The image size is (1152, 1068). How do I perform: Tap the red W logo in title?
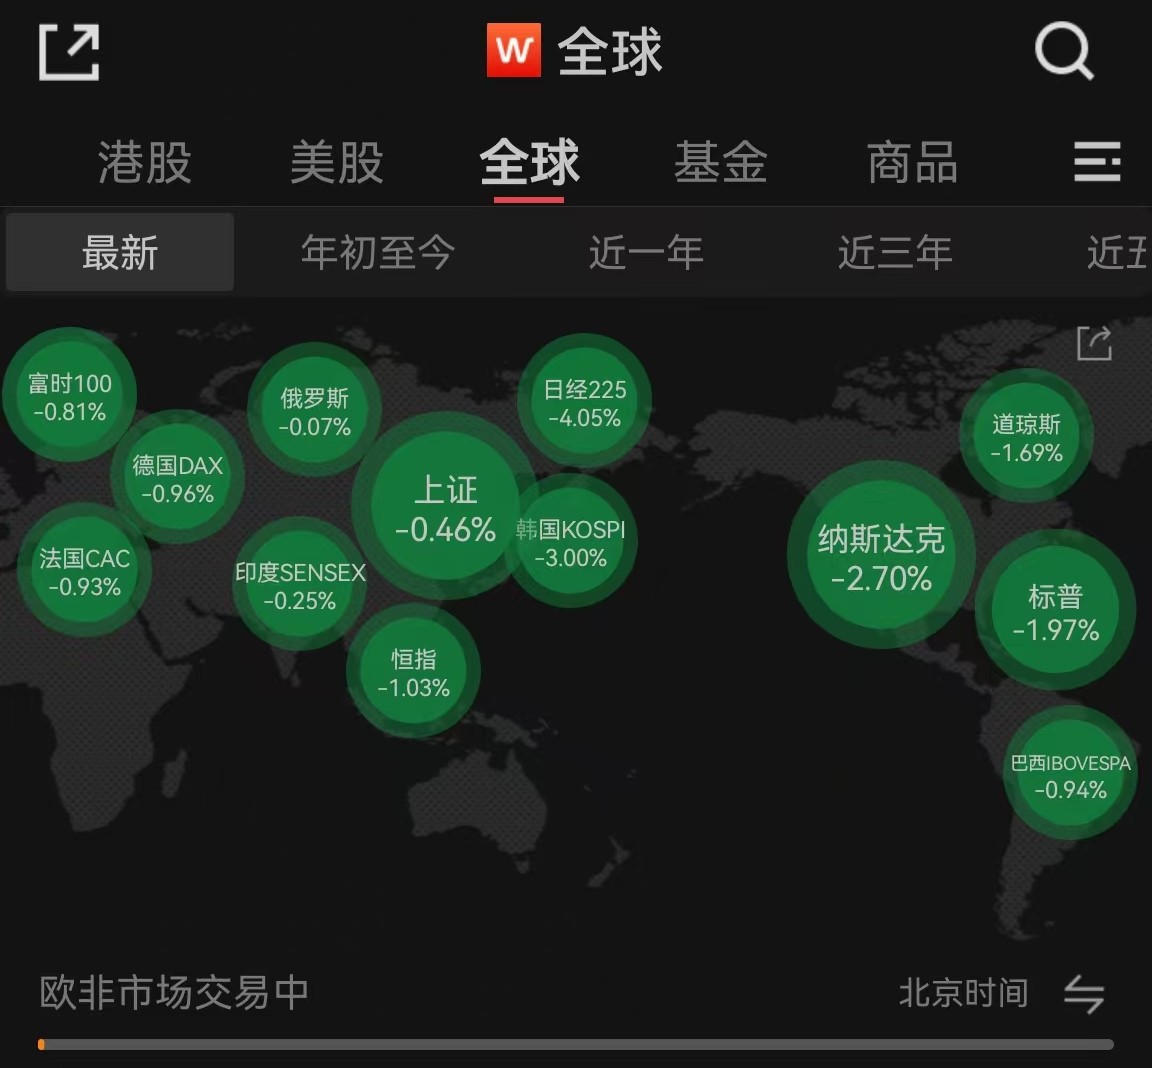tap(514, 50)
